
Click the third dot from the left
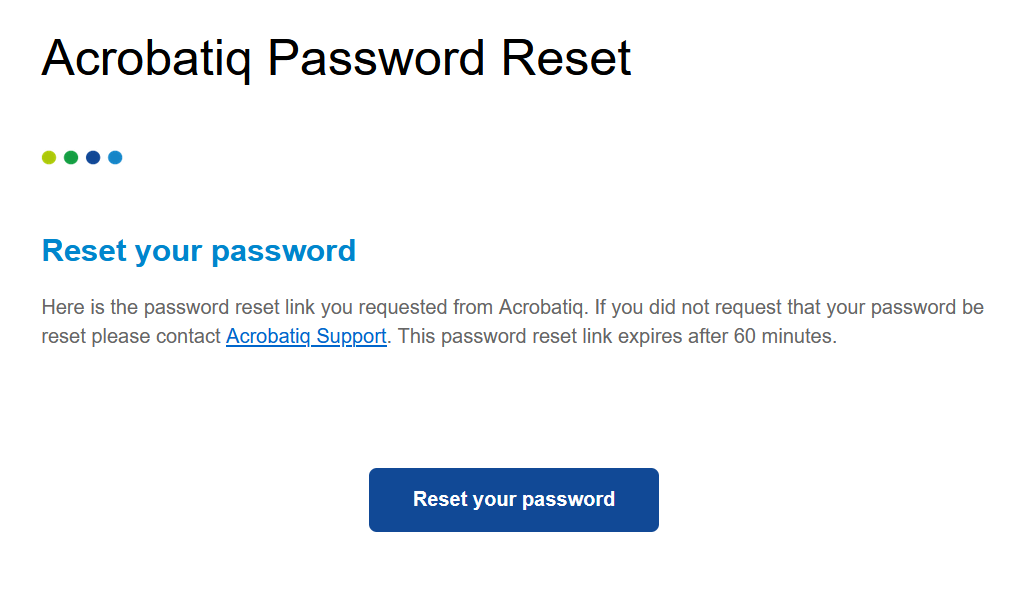[93, 157]
